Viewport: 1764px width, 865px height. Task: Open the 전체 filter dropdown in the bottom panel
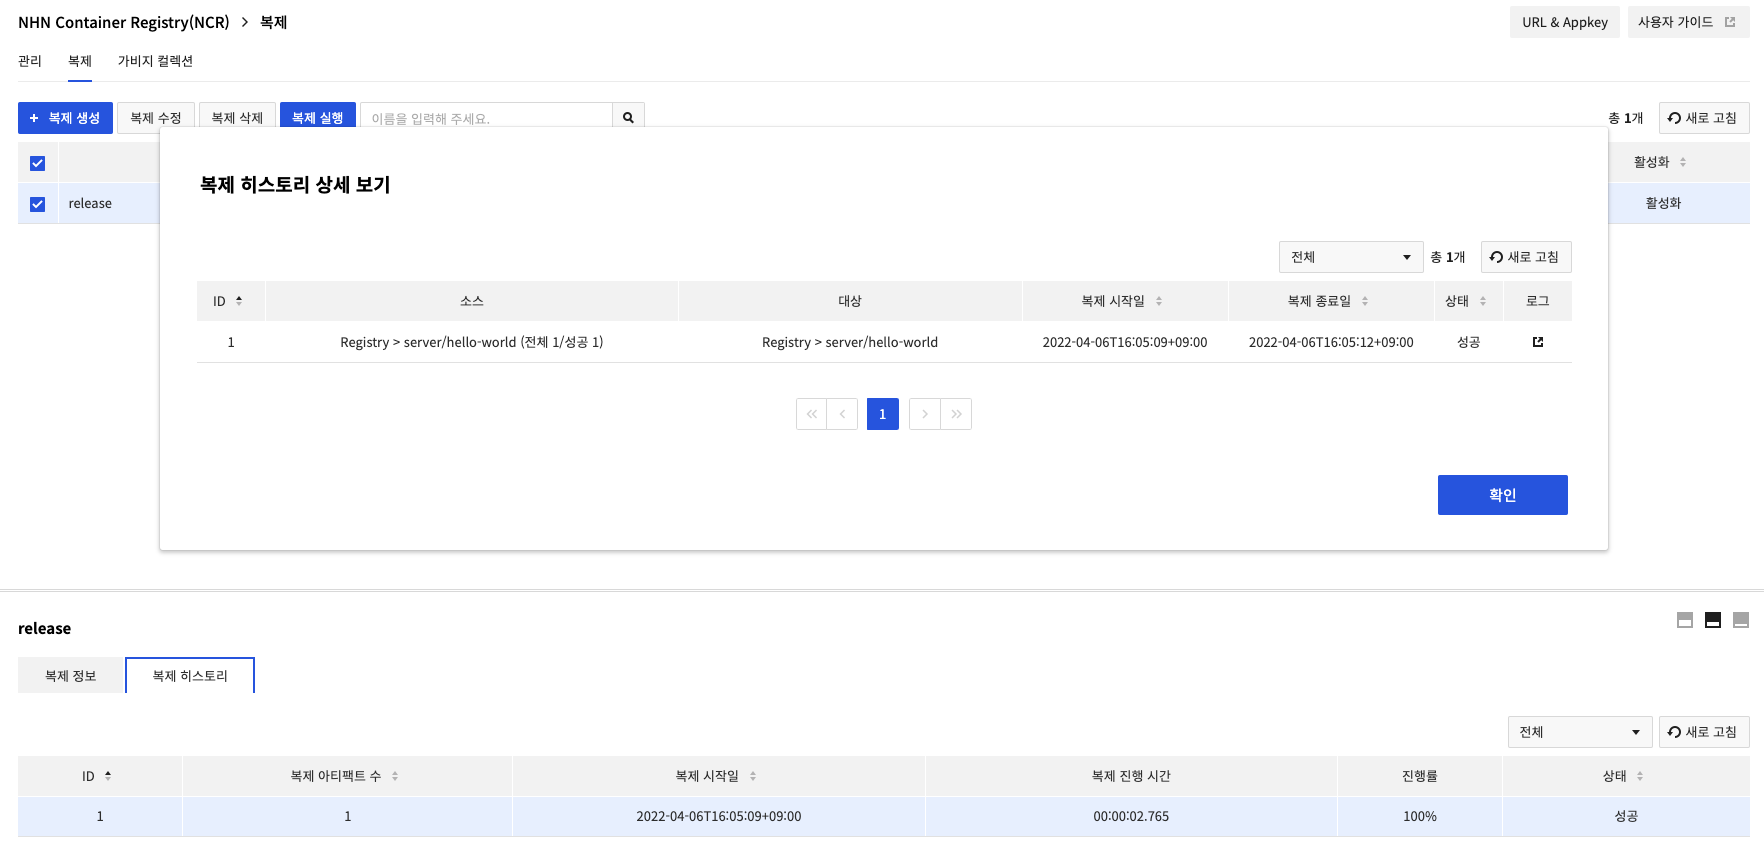click(1580, 732)
